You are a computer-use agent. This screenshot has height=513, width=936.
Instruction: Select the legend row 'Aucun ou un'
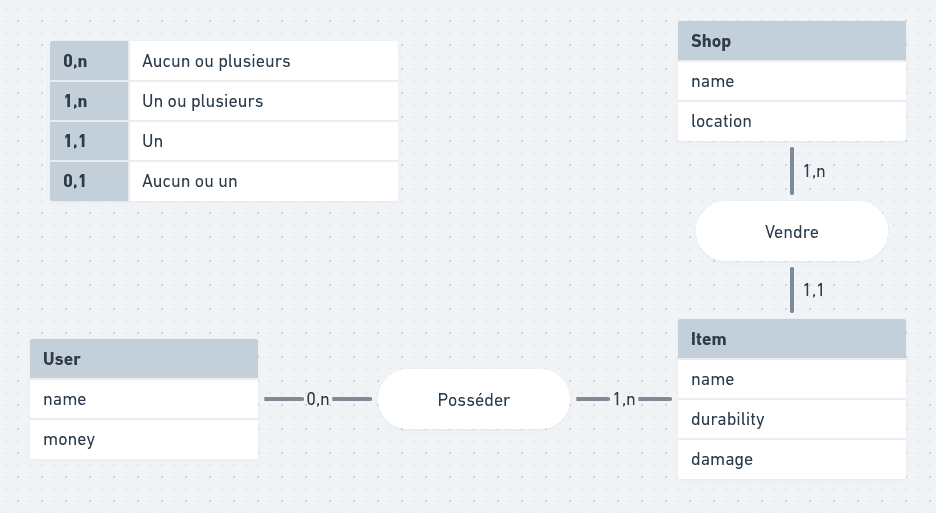pos(224,181)
